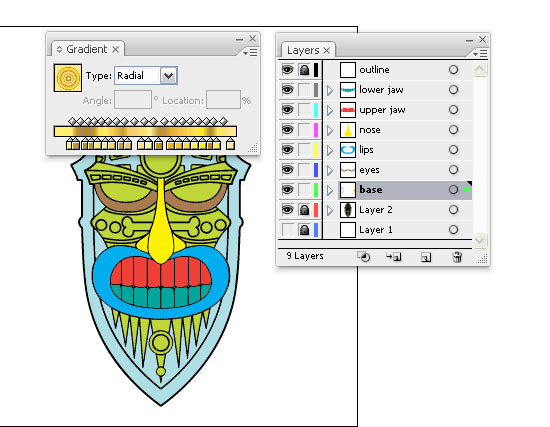The image size is (550, 427).
Task: Click the base layer green selection indicator
Action: [x=466, y=189]
